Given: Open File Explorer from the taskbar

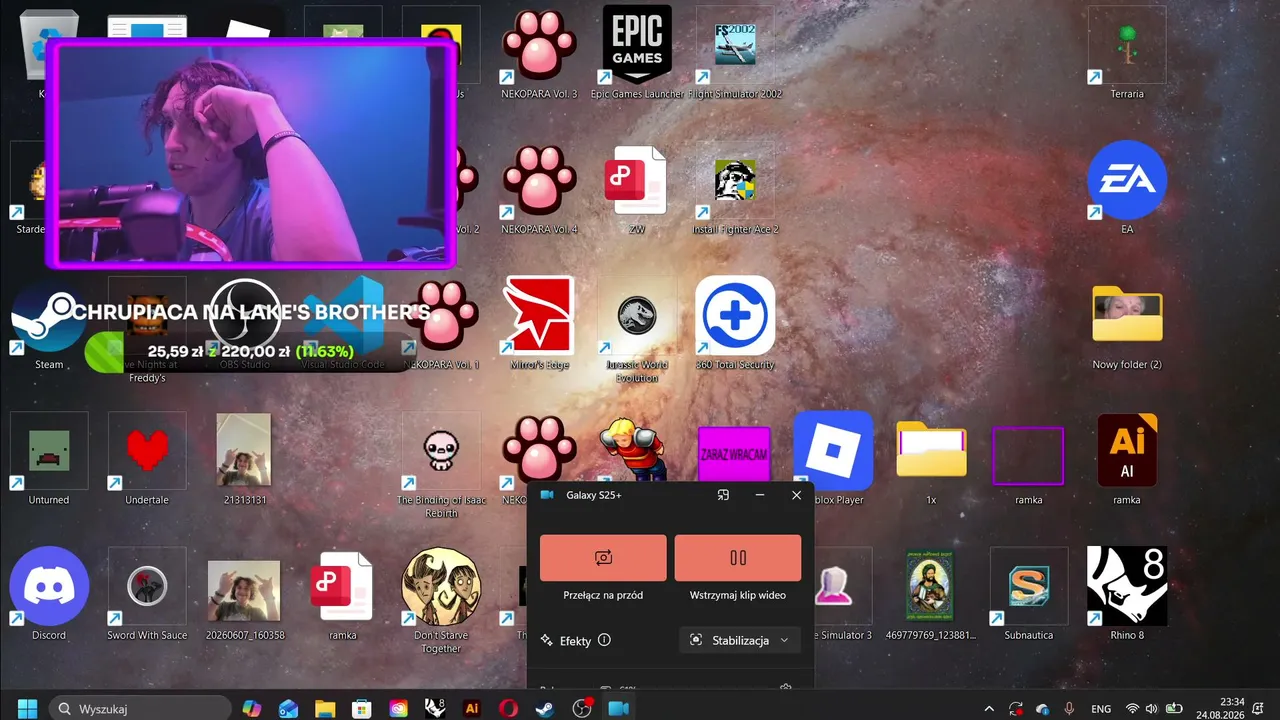Looking at the screenshot, I should 325,708.
